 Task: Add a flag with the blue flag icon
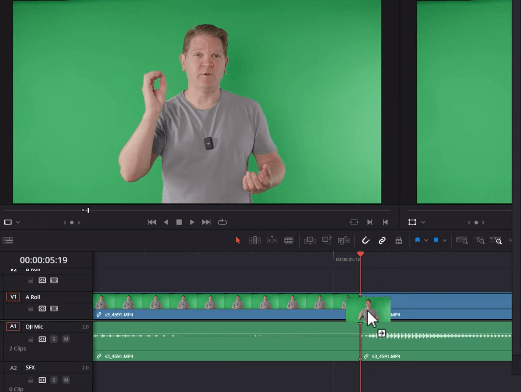417,240
